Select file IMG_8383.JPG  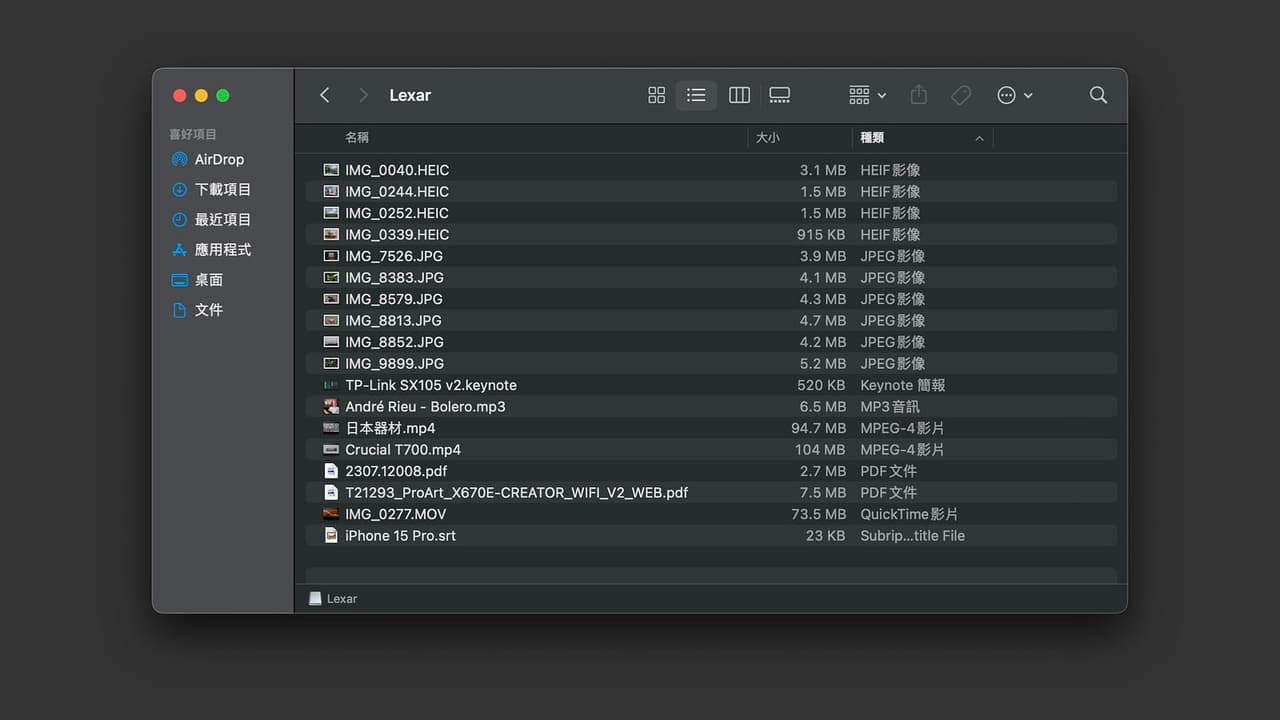(711, 277)
